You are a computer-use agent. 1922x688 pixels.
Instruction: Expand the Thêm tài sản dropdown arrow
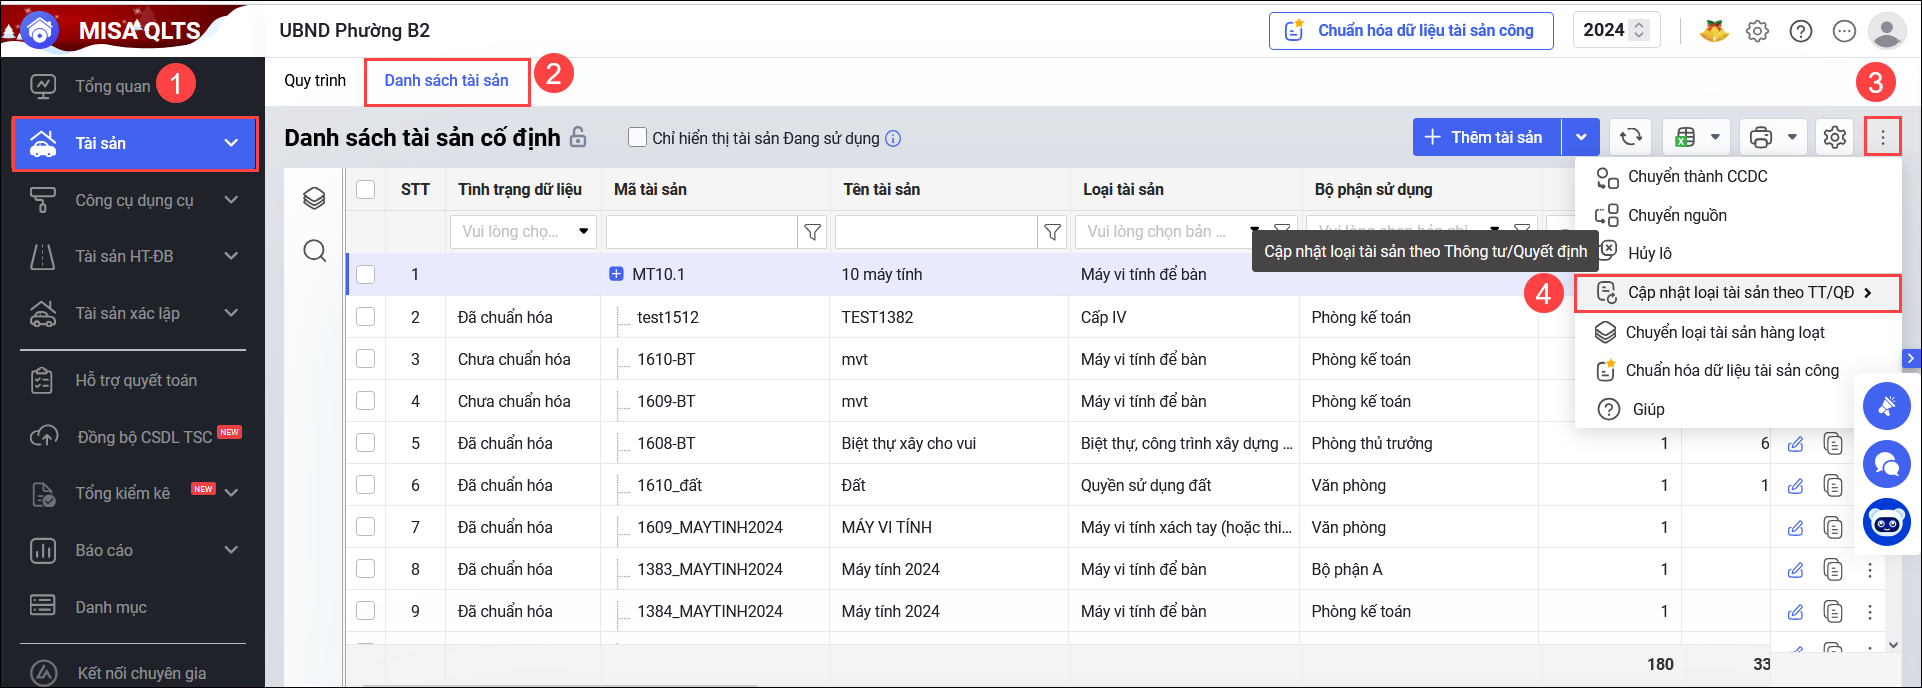tap(1581, 137)
